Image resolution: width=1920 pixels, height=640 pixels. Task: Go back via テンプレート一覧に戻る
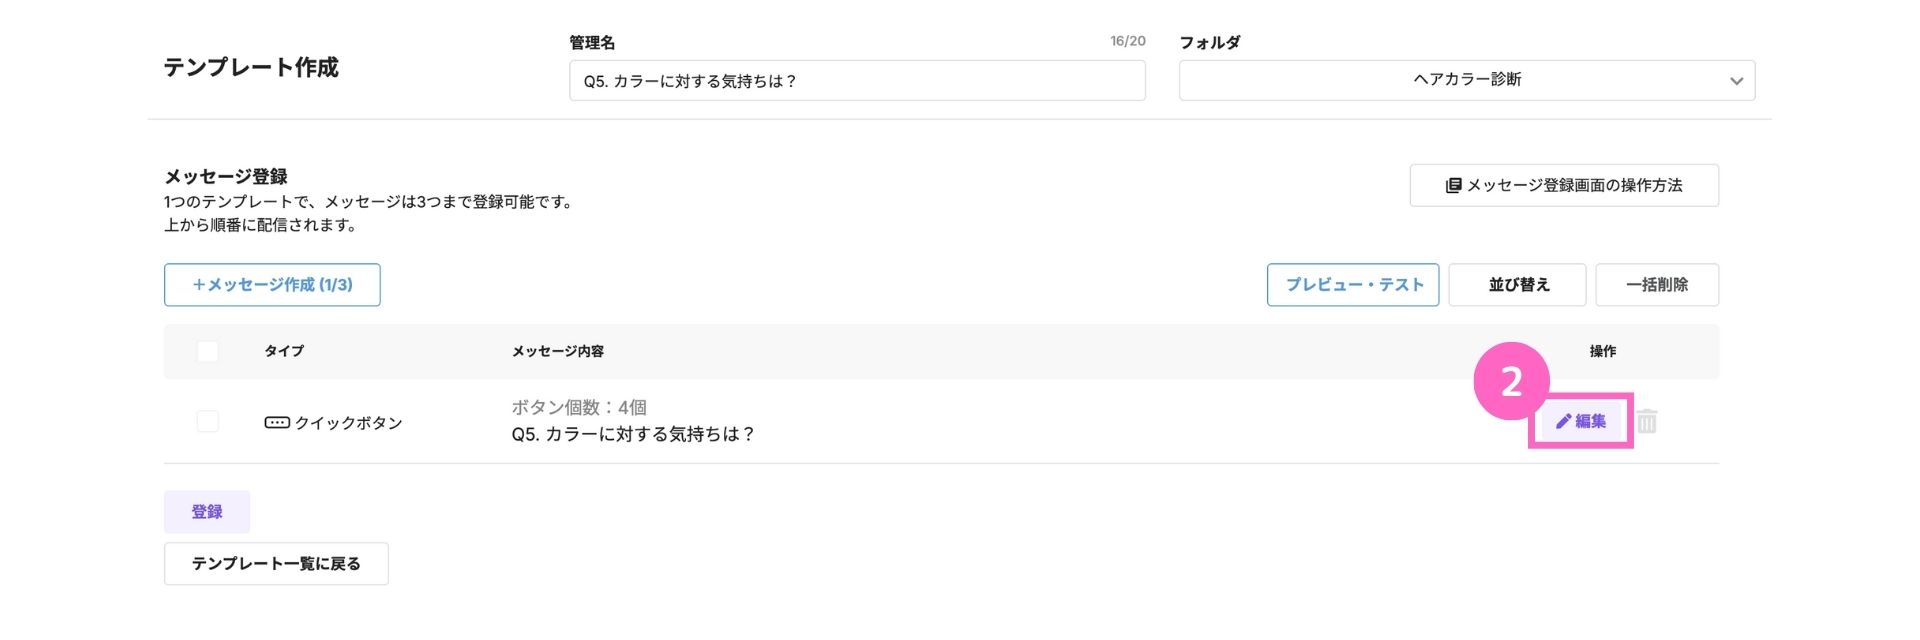point(276,564)
